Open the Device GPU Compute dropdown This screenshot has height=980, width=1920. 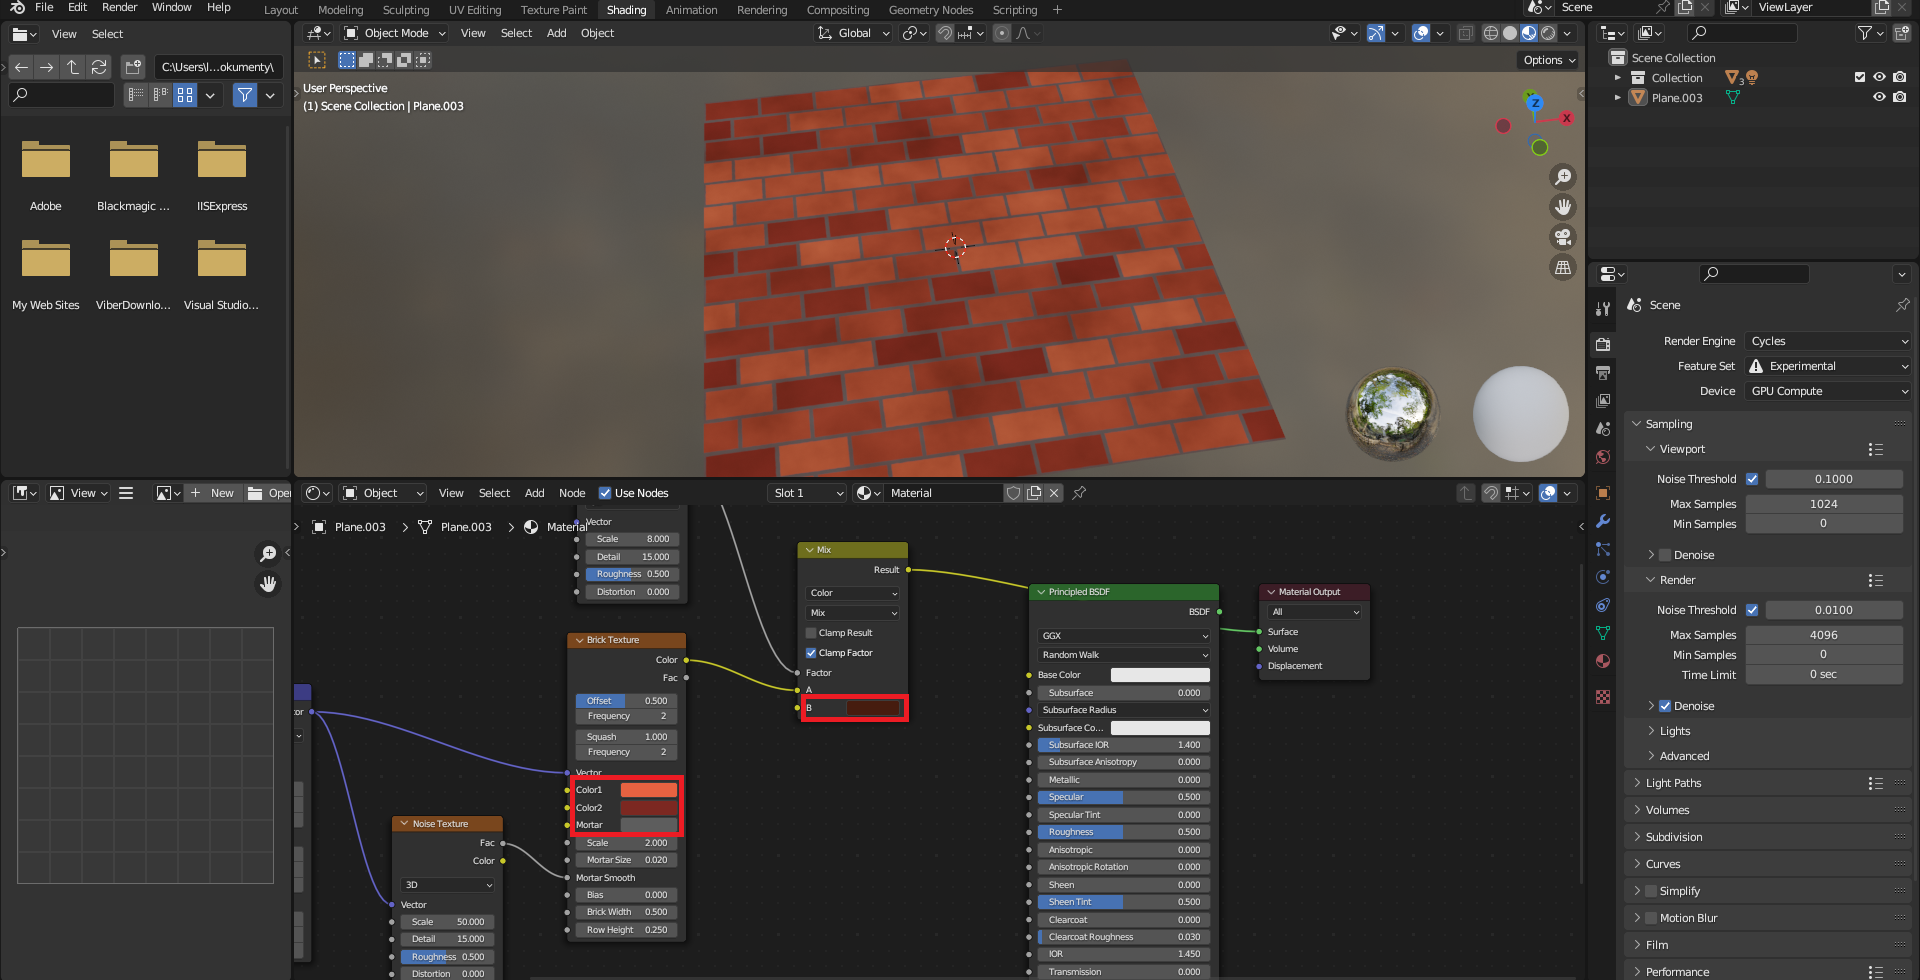[x=1828, y=391]
